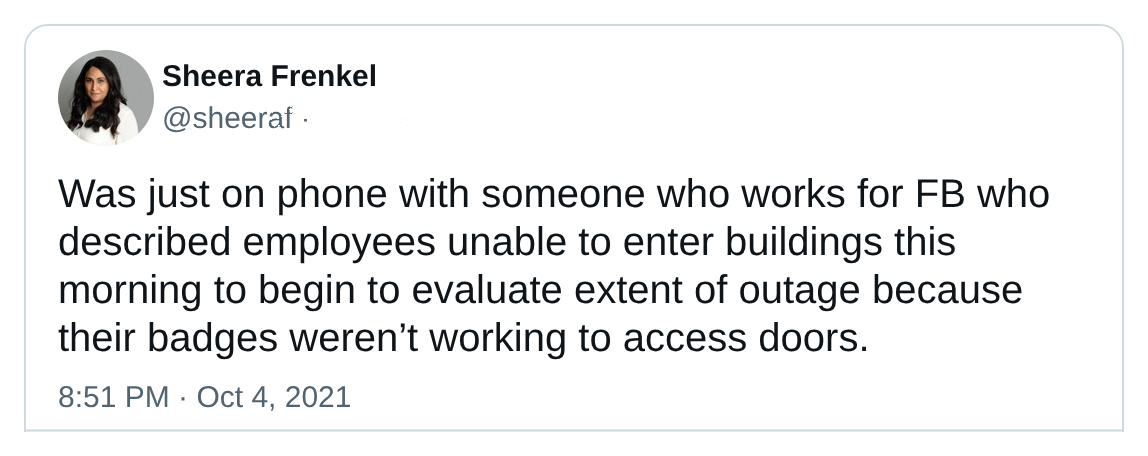Click the word "buildings" in the tweet
Image resolution: width=1148 pixels, height=456 pixels.
pyautogui.click(x=804, y=244)
